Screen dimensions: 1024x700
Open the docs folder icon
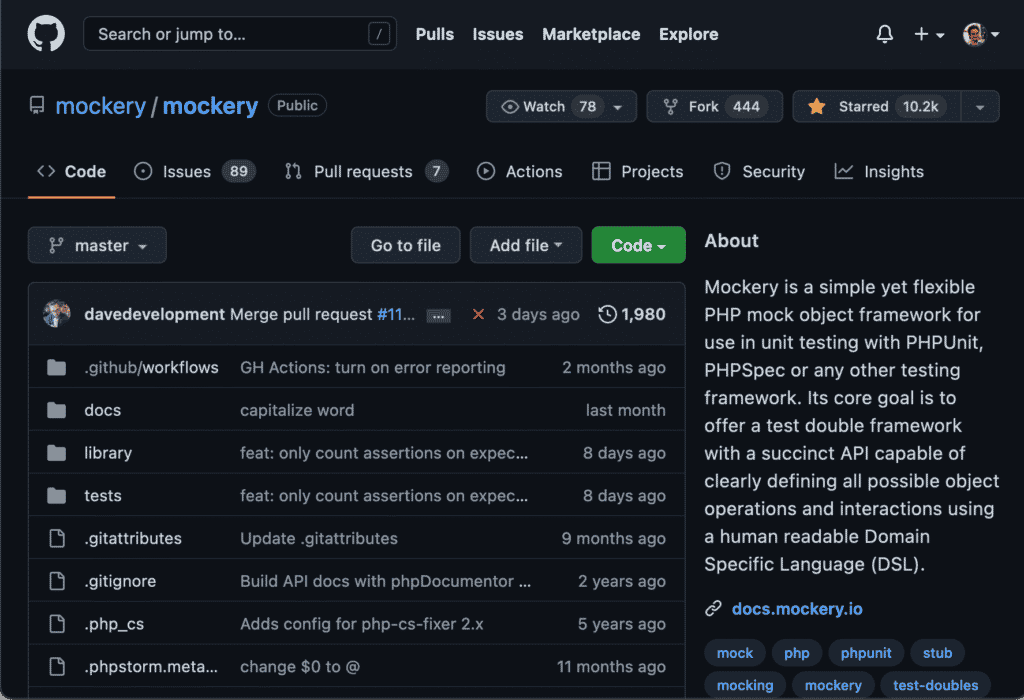pos(56,409)
